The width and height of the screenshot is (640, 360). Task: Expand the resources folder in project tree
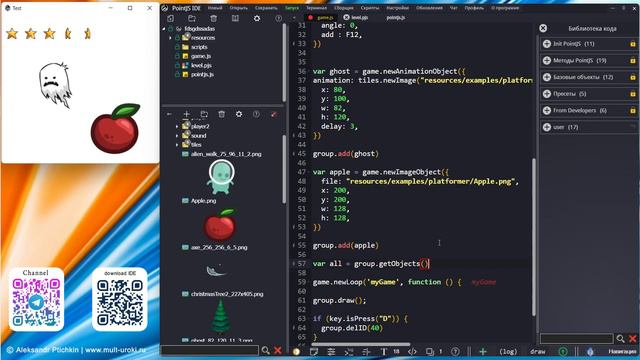coord(170,38)
